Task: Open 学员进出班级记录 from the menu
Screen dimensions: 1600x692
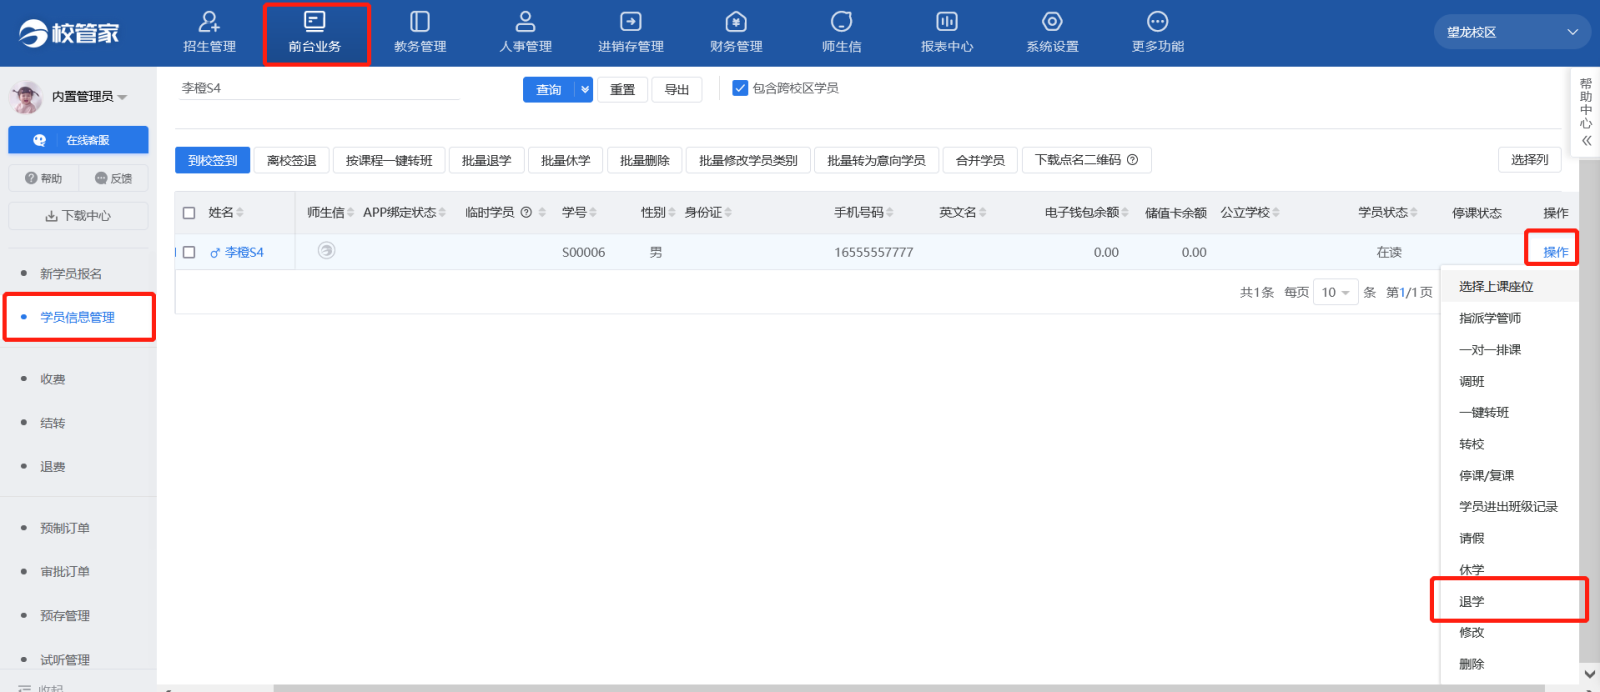Action: (x=1509, y=507)
